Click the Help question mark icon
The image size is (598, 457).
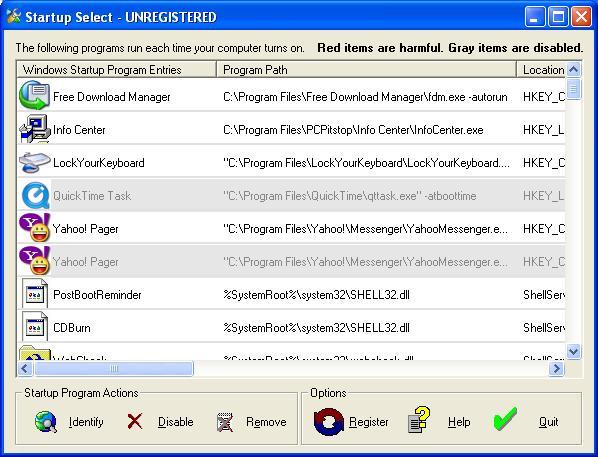coord(419,420)
